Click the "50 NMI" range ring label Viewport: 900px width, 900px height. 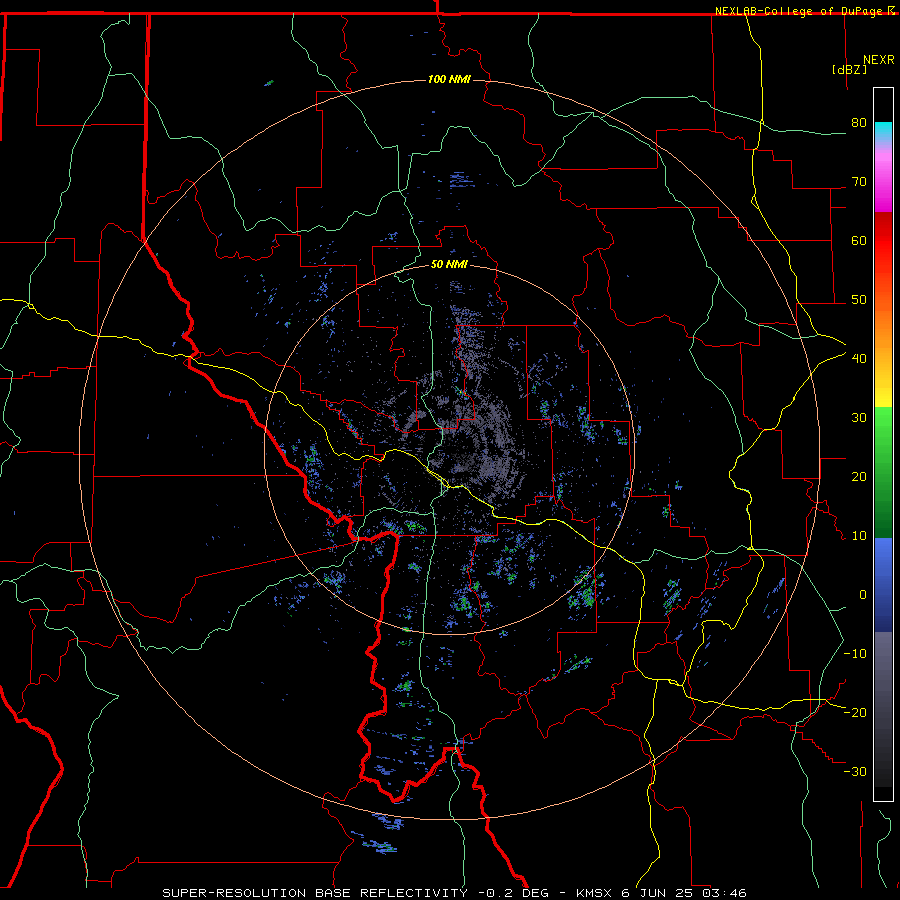[x=449, y=264]
